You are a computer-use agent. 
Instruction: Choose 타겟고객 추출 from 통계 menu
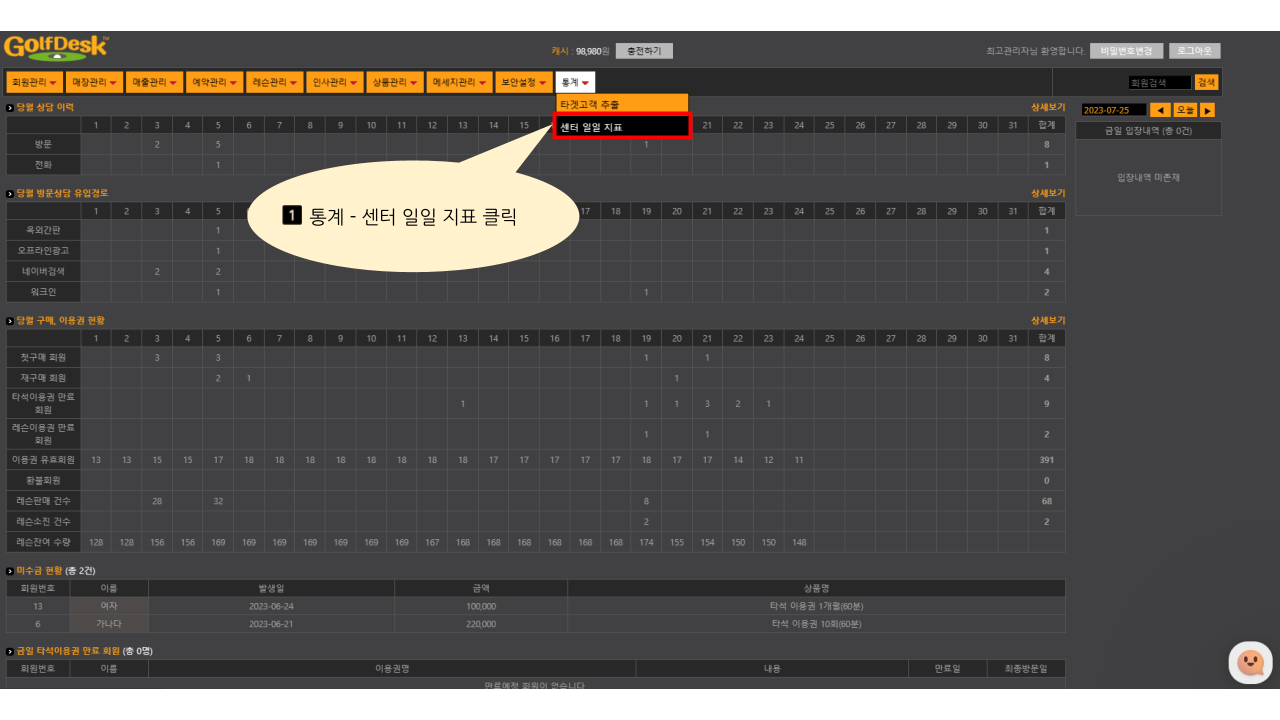tap(621, 104)
